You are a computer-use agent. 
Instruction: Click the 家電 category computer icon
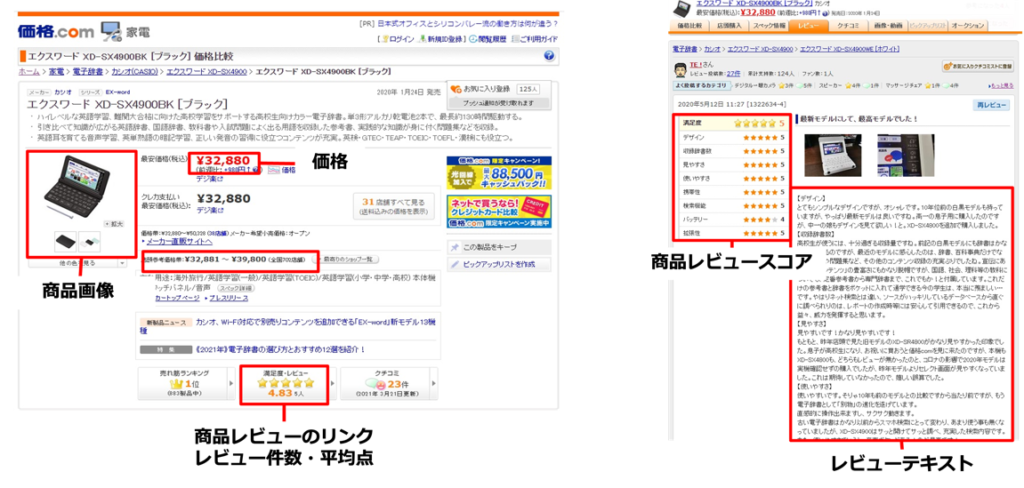[111, 32]
